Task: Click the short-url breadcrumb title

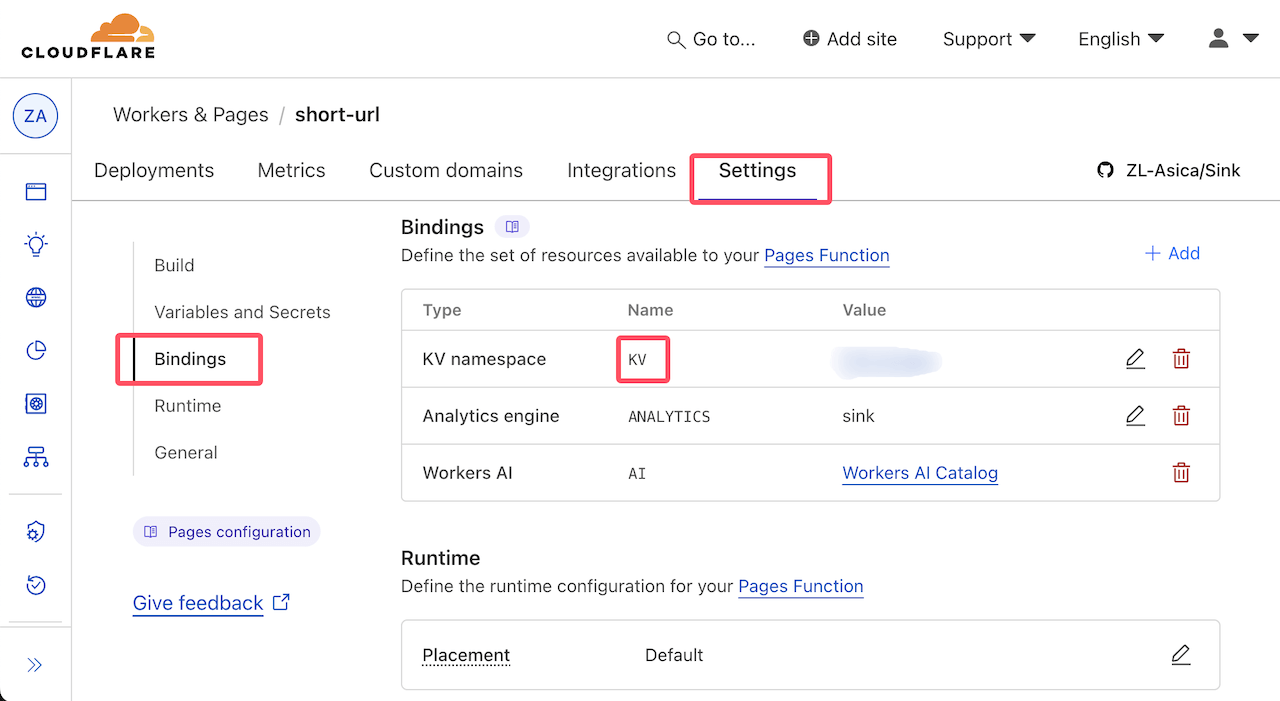Action: coord(337,115)
